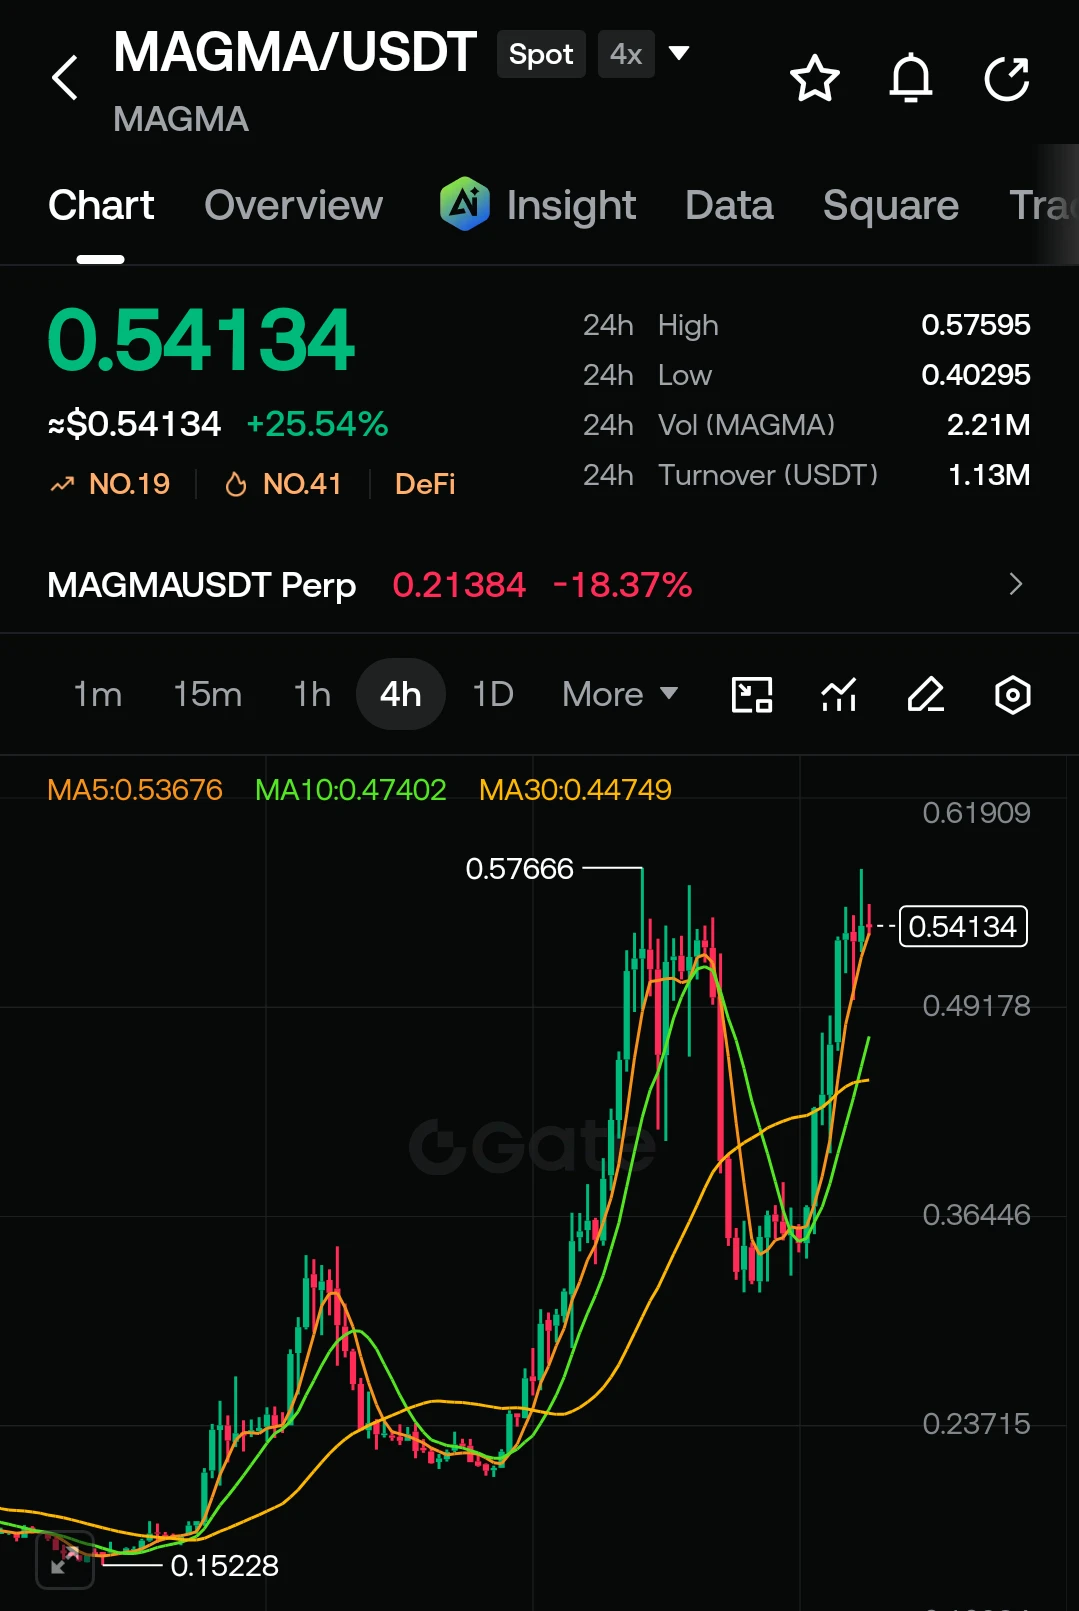Viewport: 1079px width, 1611px height.
Task: Tap the 24h Vol (MAGMA) value 2.21M
Action: [988, 425]
